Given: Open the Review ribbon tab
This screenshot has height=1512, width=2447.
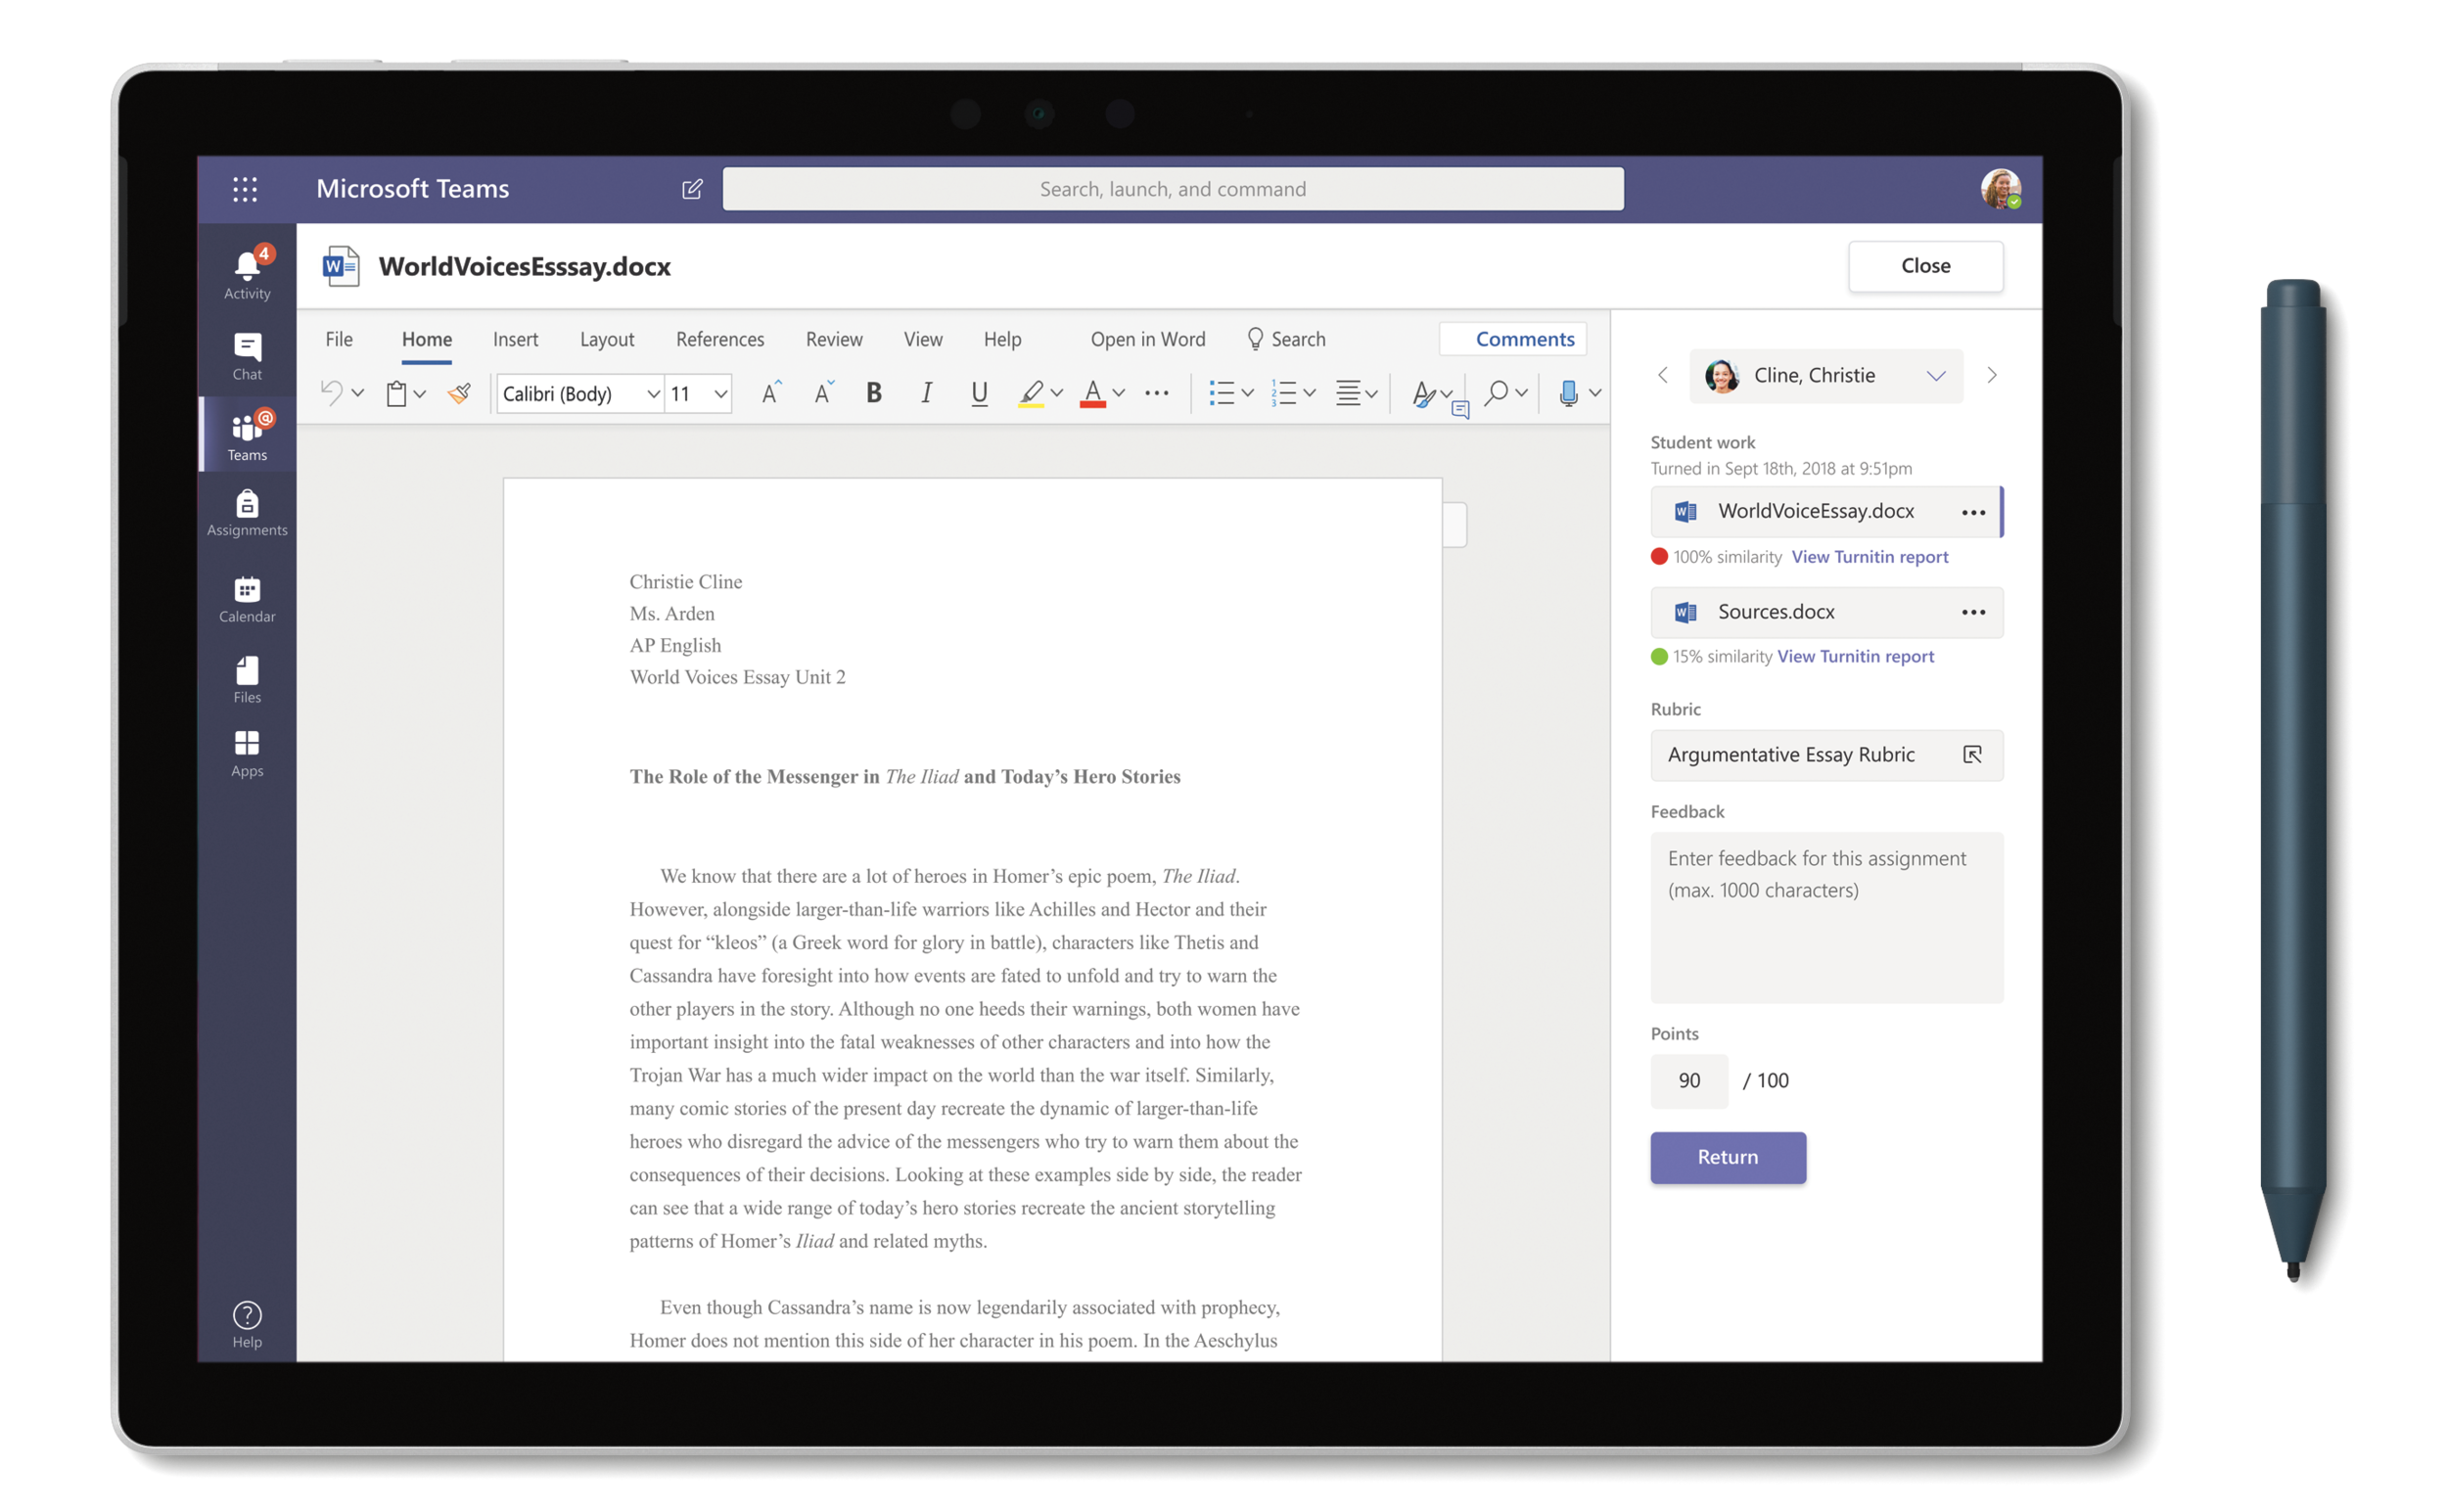Looking at the screenshot, I should click(x=833, y=339).
